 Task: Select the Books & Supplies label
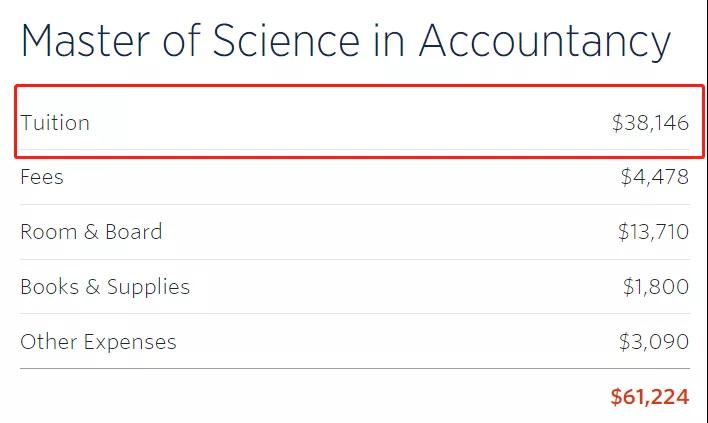[105, 287]
